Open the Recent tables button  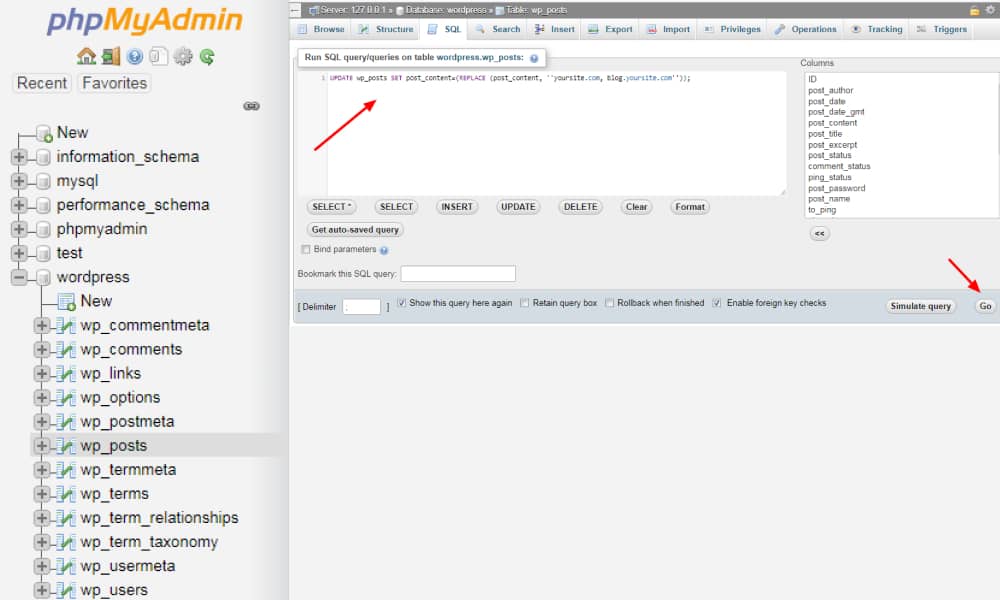(42, 83)
